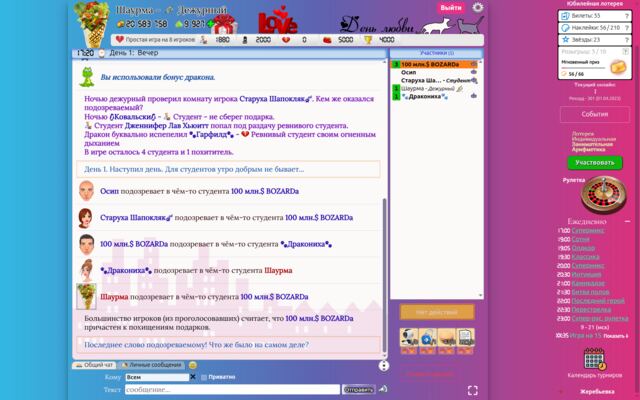
Task: Click the red heart game-mode icon
Action: tap(120, 40)
